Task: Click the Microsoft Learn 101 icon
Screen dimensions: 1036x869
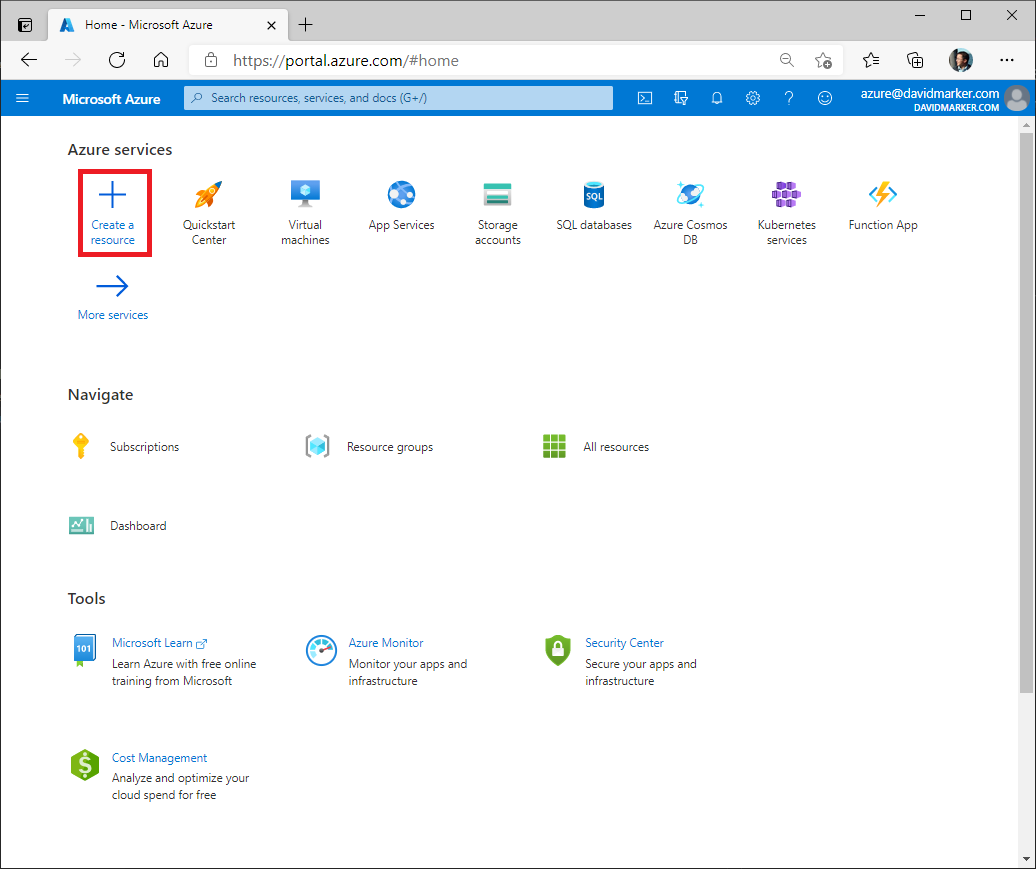Action: click(84, 650)
